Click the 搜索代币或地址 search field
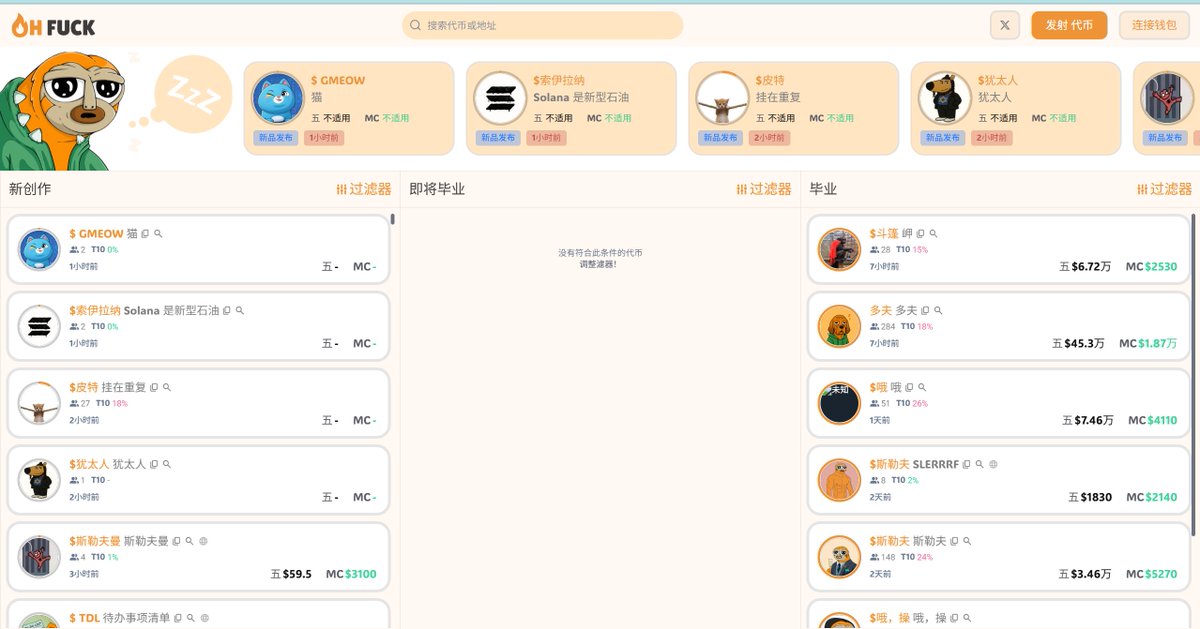 pos(543,25)
